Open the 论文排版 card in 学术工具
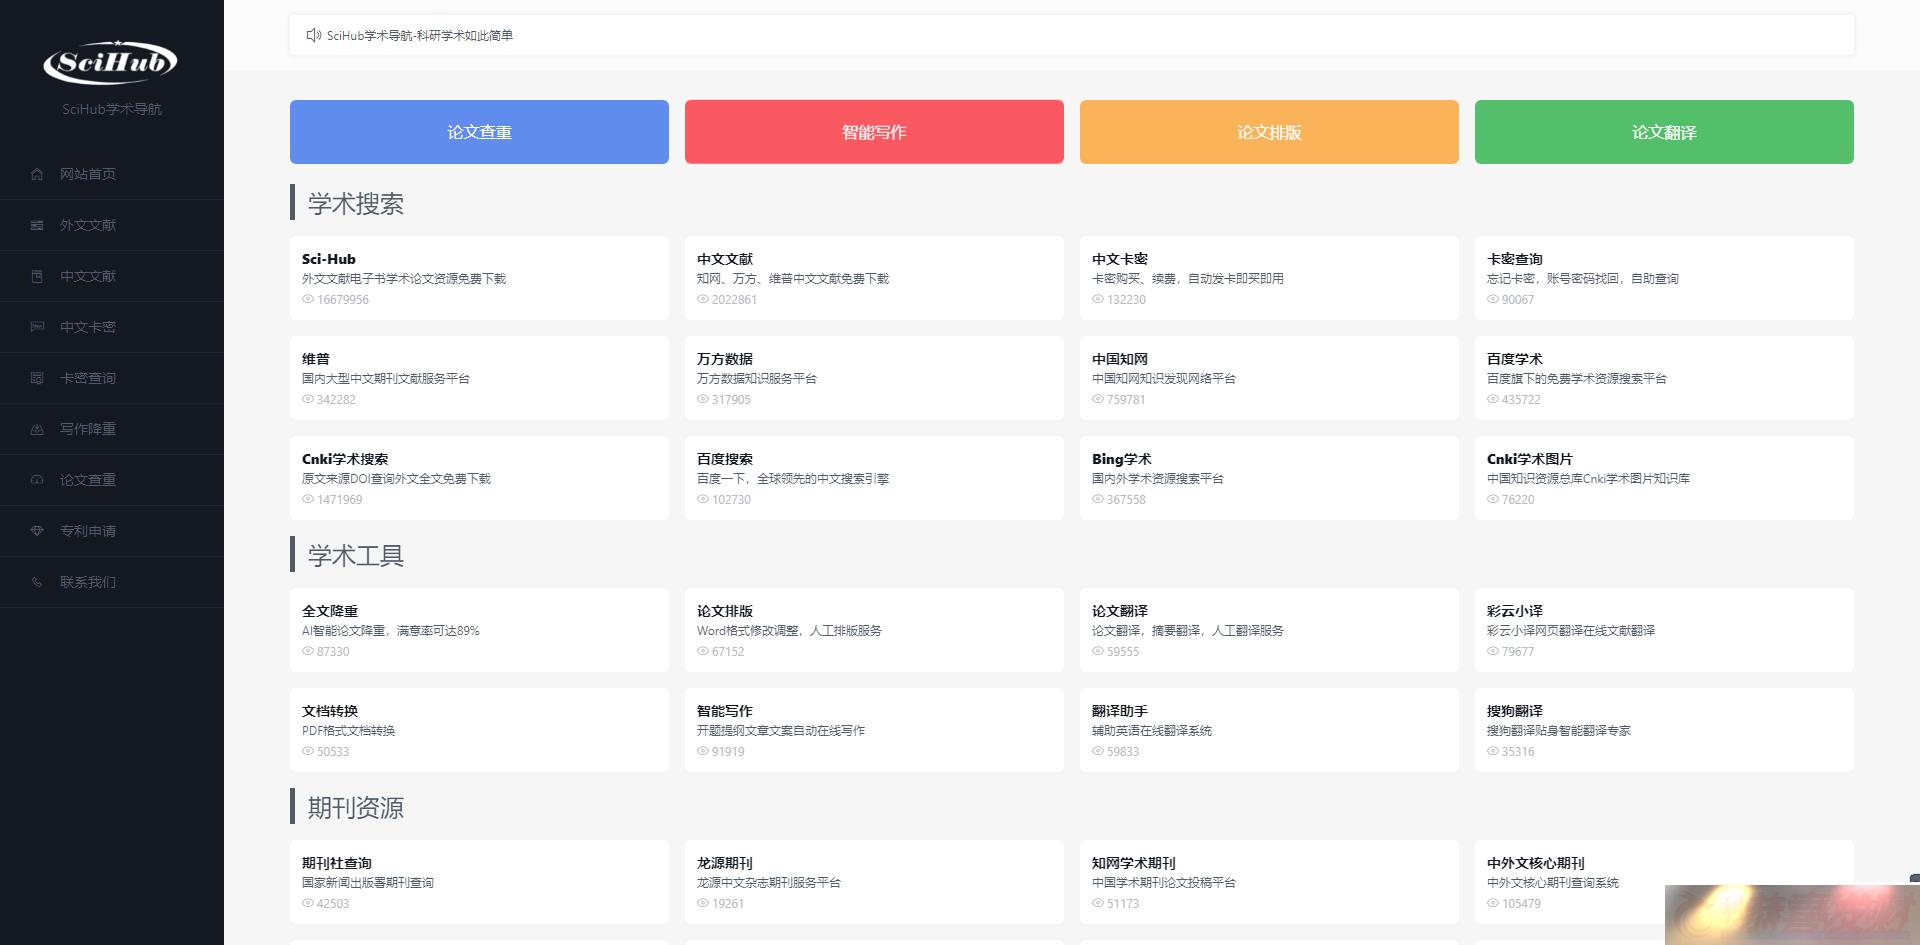This screenshot has width=1920, height=945. click(x=874, y=630)
